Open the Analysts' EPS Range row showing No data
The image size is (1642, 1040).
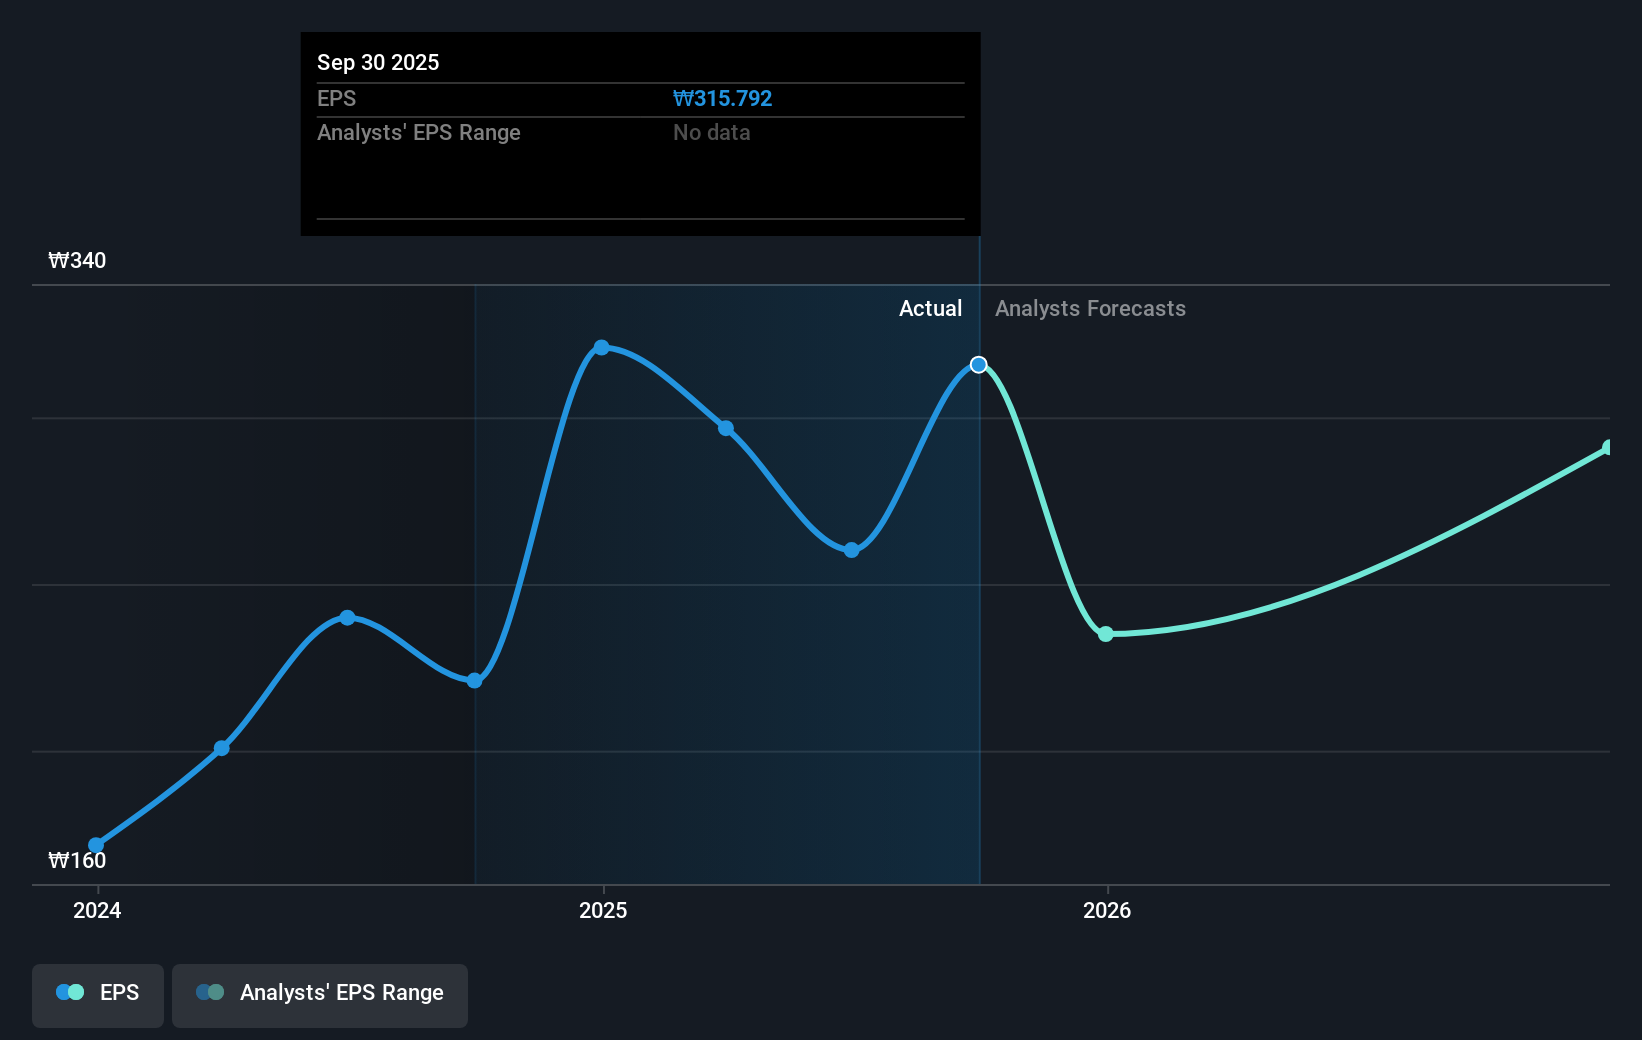pos(419,132)
